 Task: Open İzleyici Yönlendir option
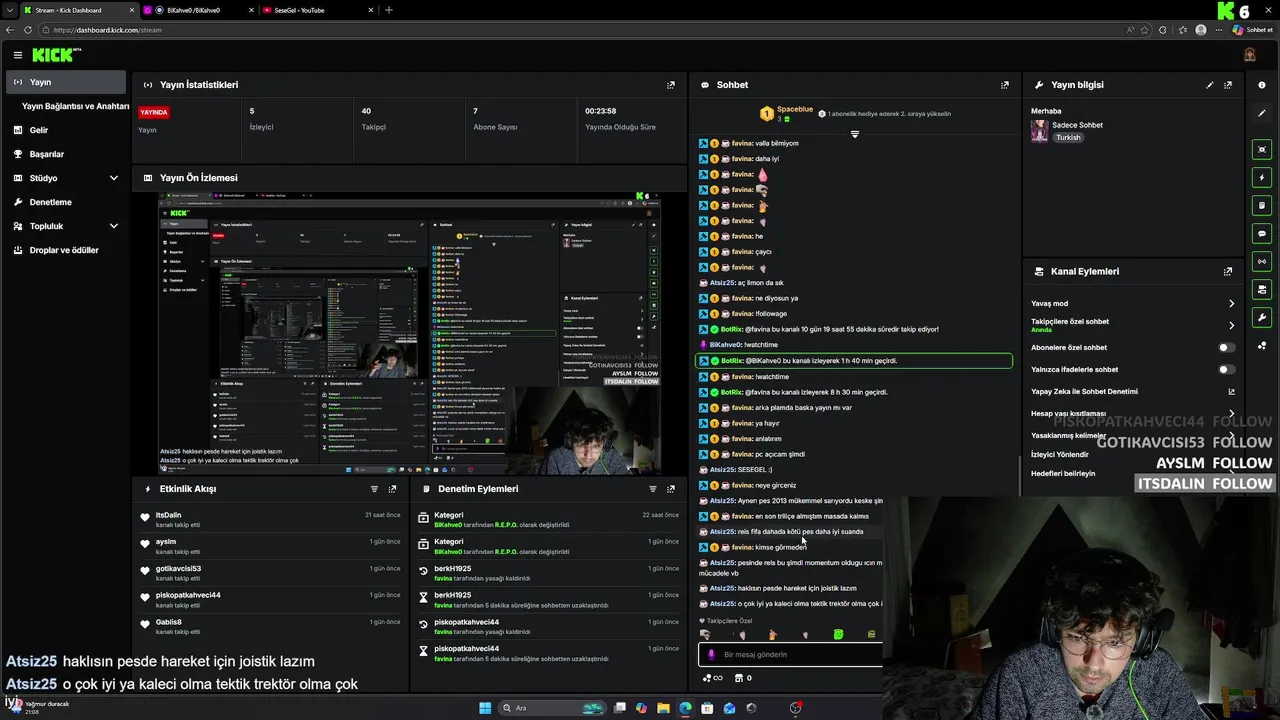pyautogui.click(x=1060, y=454)
